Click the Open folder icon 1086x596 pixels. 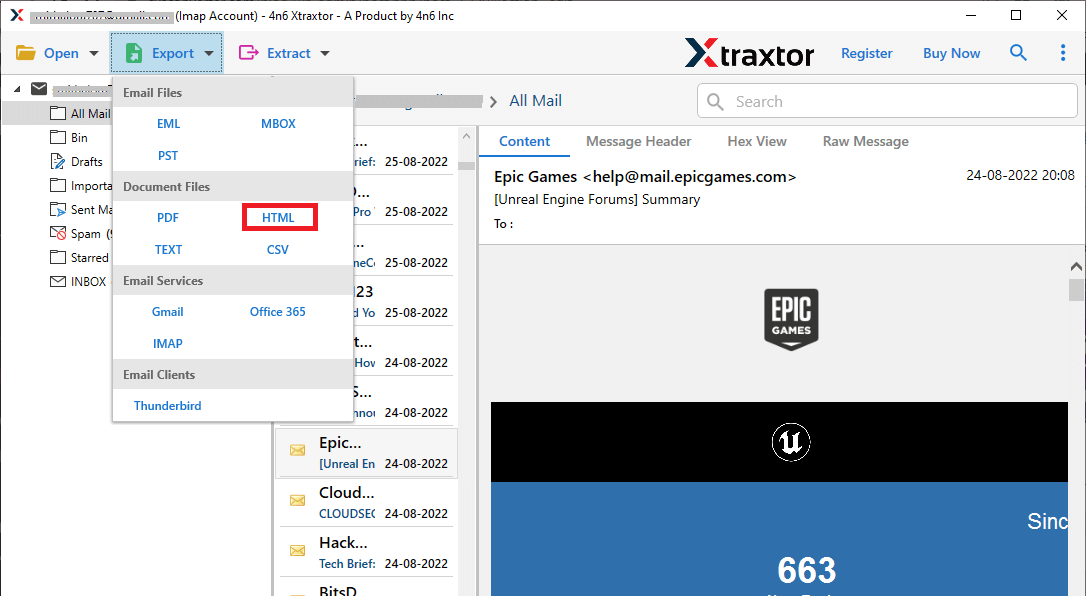point(24,52)
